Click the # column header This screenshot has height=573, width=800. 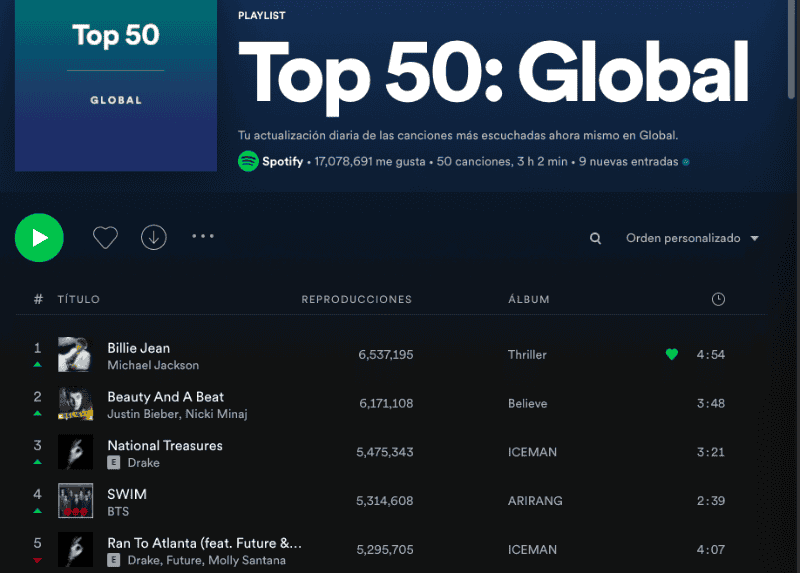pyautogui.click(x=38, y=300)
